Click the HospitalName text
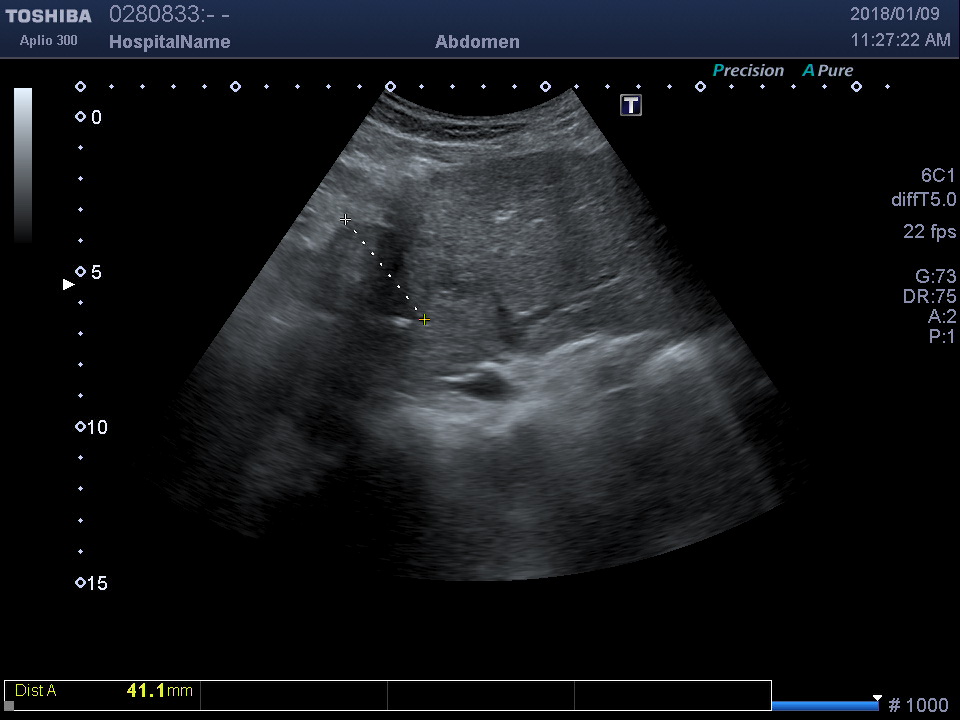 pos(169,42)
